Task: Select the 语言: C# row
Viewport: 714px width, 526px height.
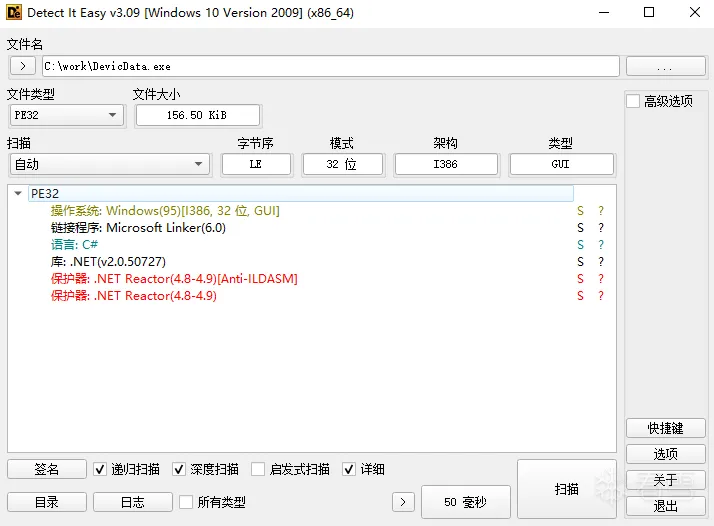Action: pyautogui.click(x=74, y=245)
